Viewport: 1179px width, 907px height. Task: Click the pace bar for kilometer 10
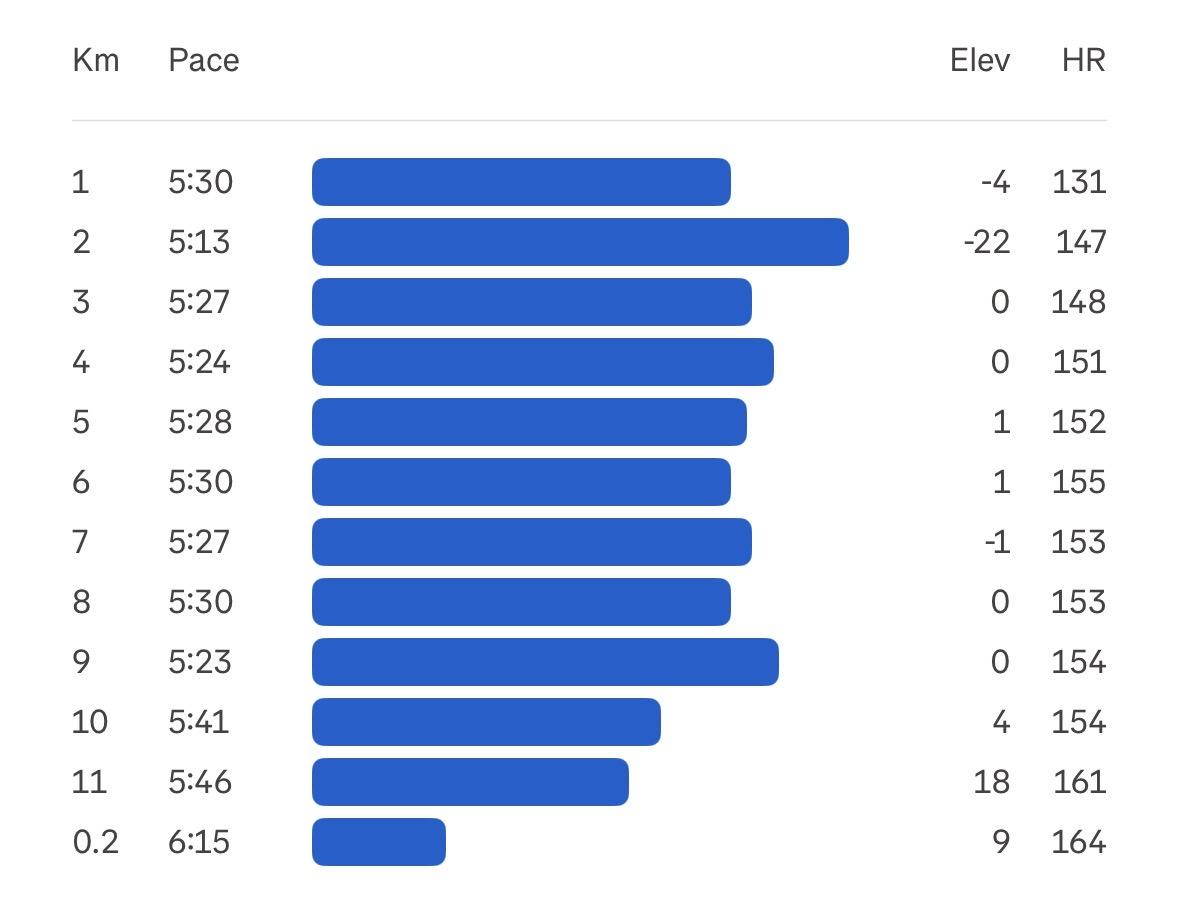[486, 722]
